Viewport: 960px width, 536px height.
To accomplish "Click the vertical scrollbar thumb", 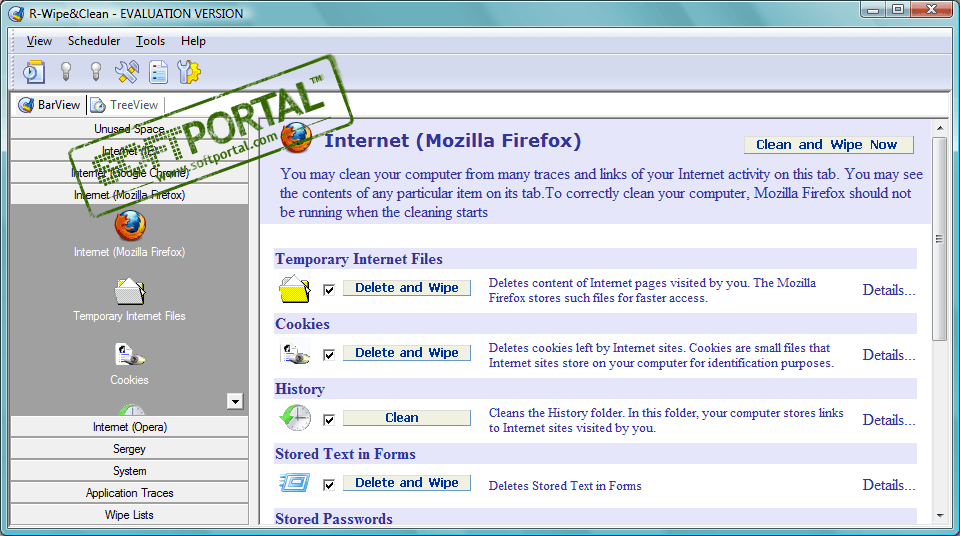I will pos(940,239).
